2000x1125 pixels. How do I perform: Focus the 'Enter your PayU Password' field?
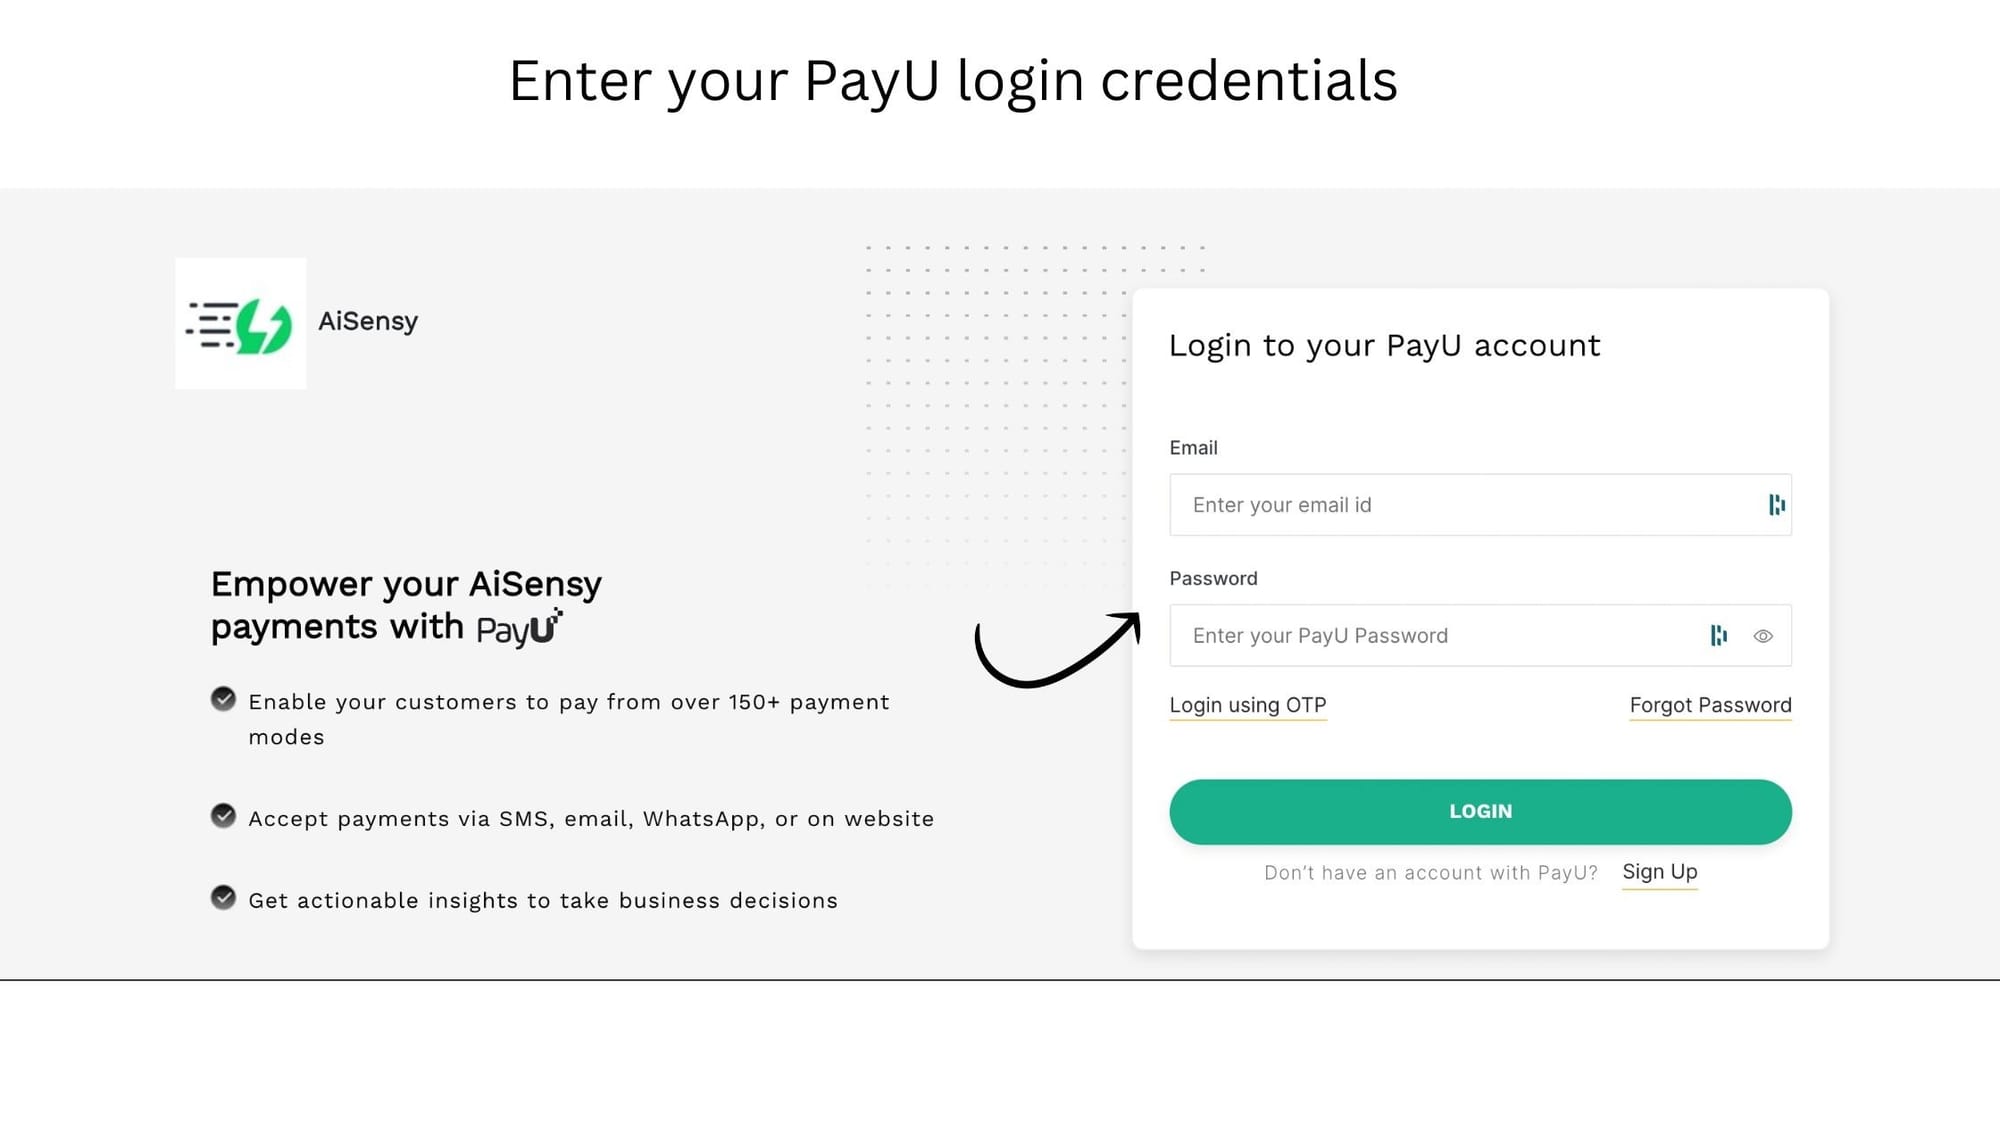1430,636
